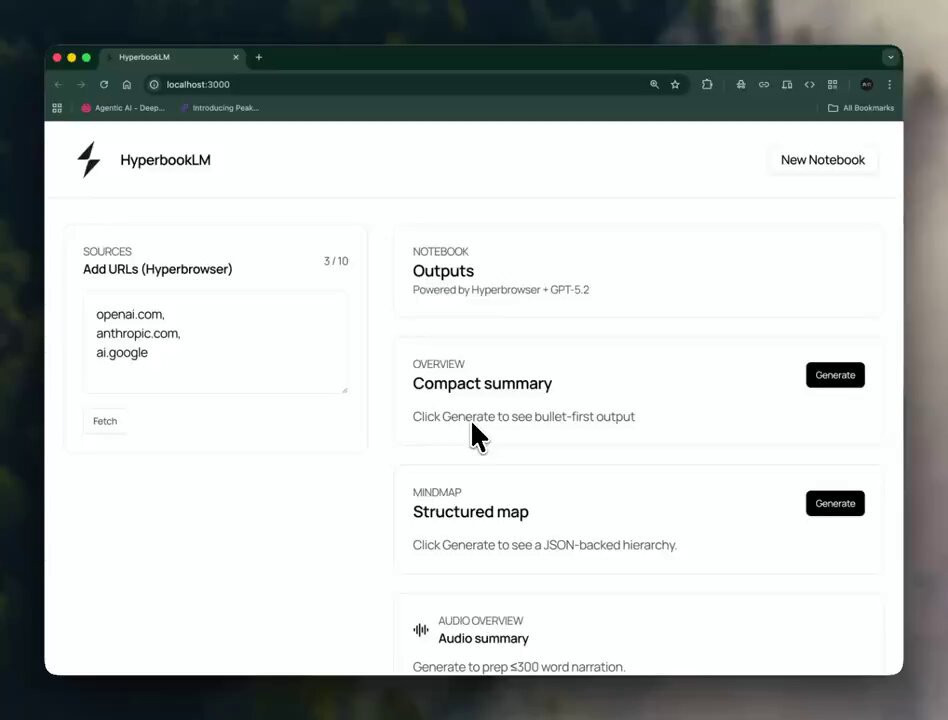Screen dimensions: 948x720
Task: Open a new browser tab
Action: pos(259,57)
